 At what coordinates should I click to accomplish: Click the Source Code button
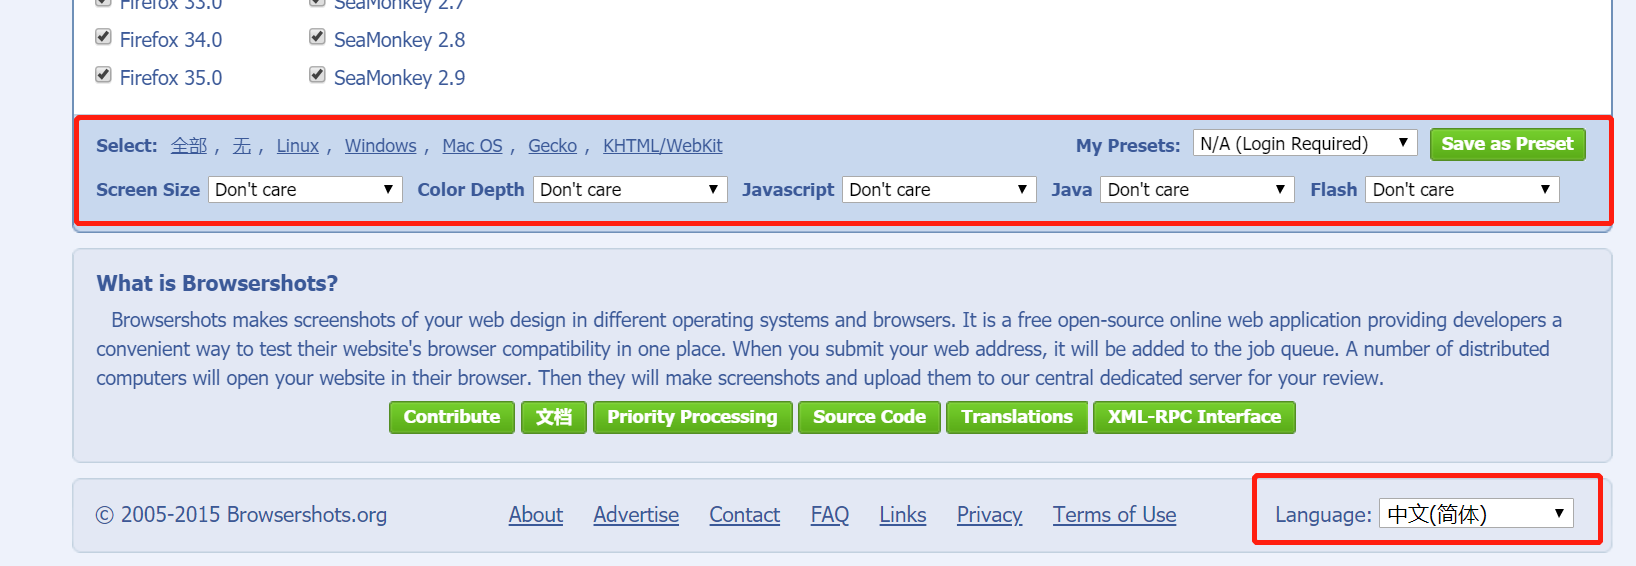click(x=869, y=417)
